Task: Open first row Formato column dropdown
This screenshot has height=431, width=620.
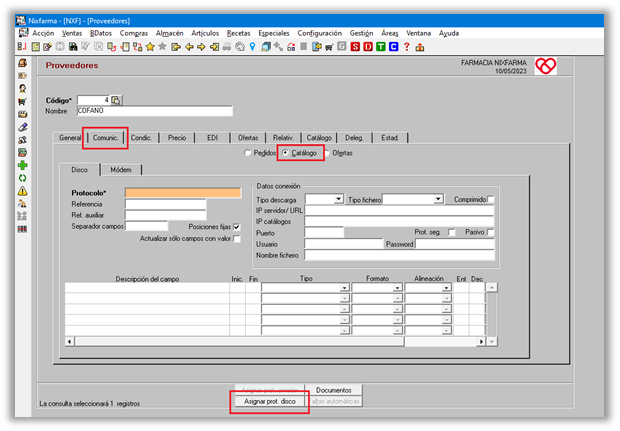Action: pos(397,288)
